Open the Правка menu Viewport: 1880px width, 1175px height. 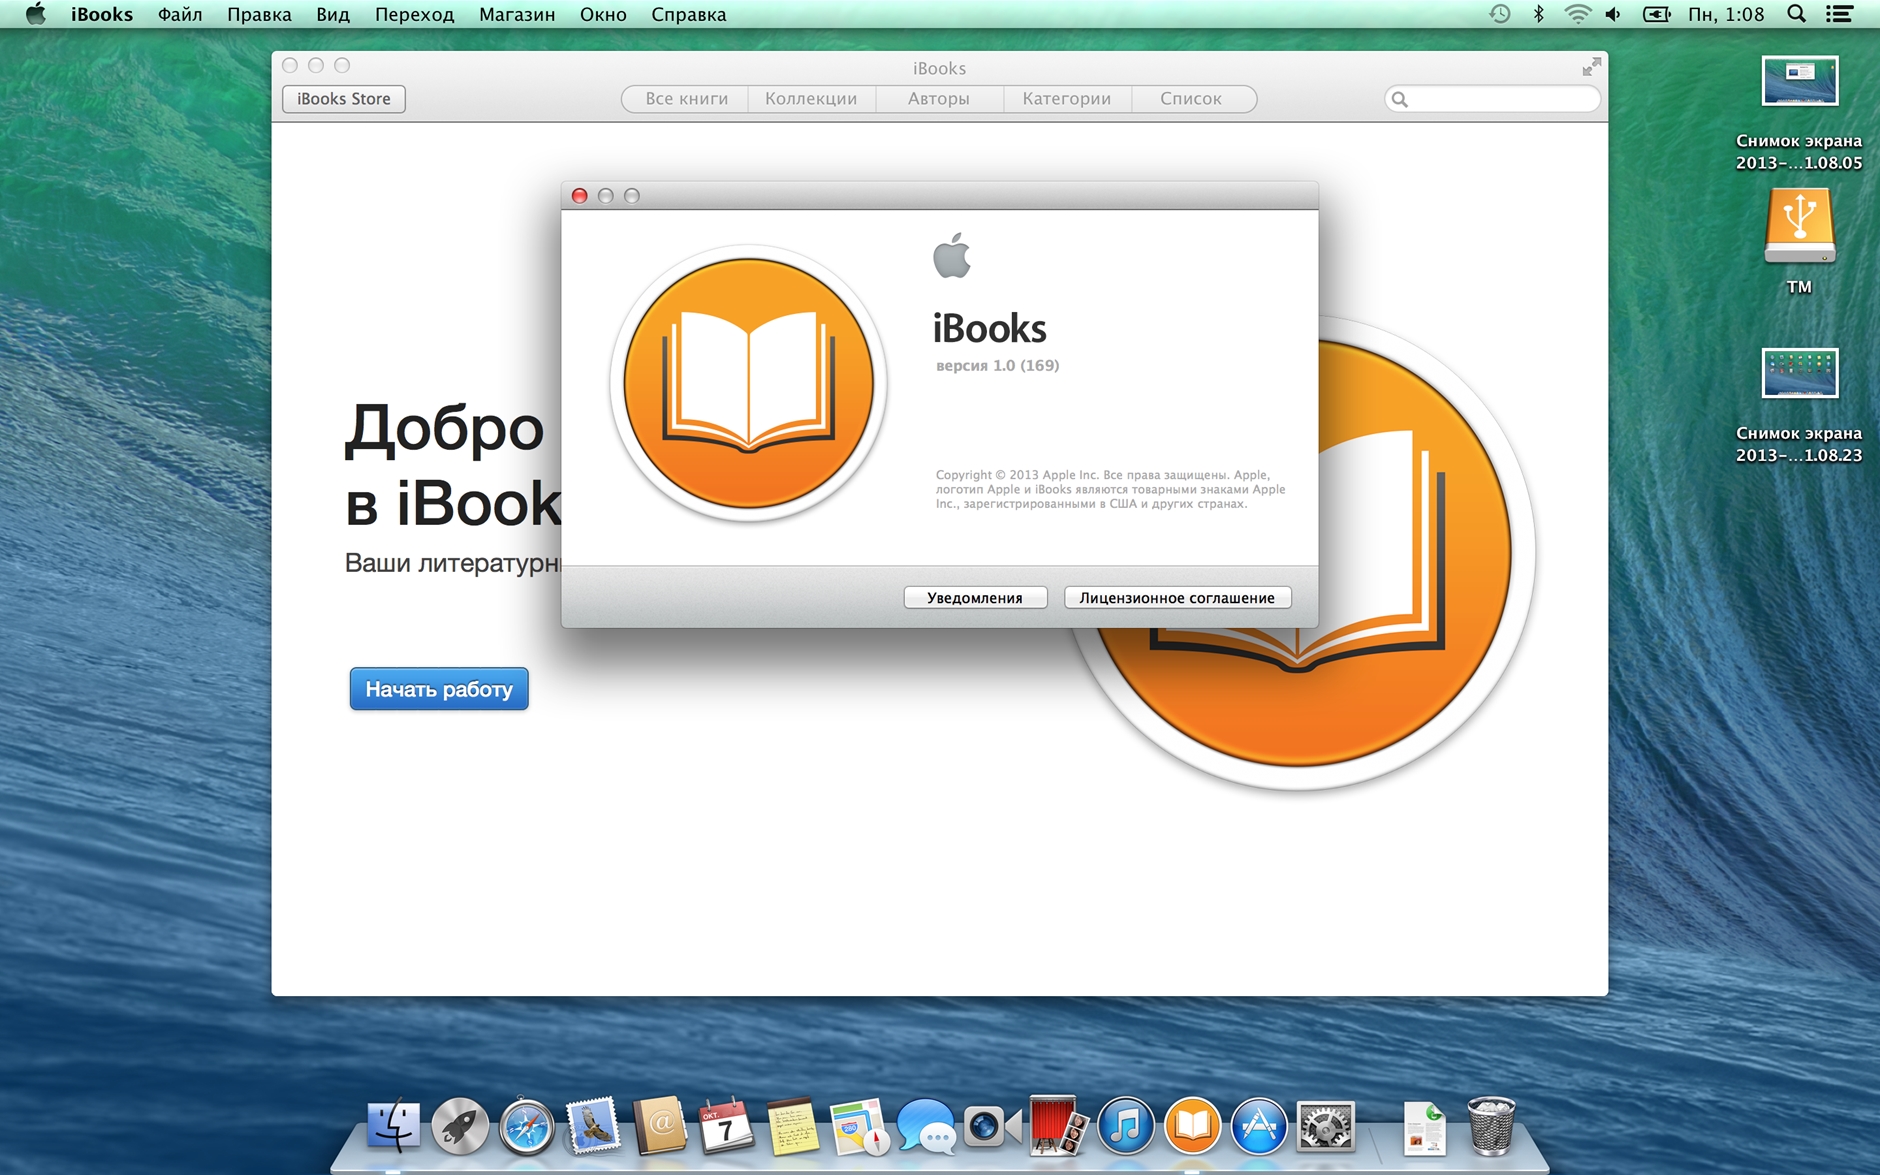point(259,14)
